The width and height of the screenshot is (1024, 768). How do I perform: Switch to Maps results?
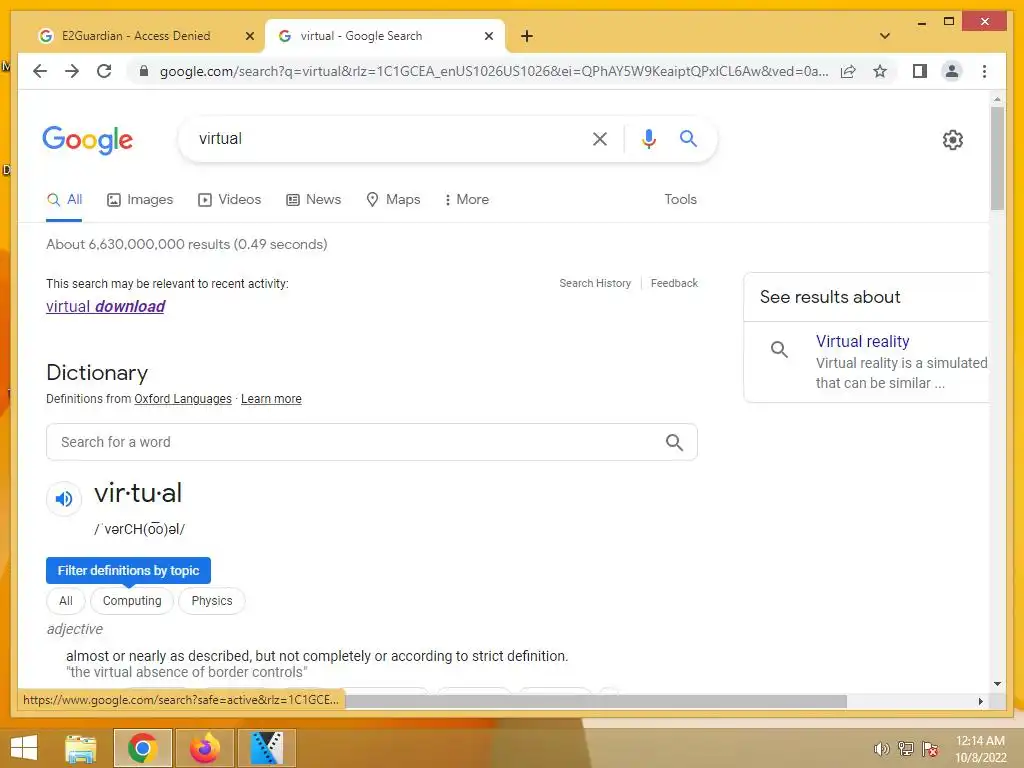pos(393,200)
